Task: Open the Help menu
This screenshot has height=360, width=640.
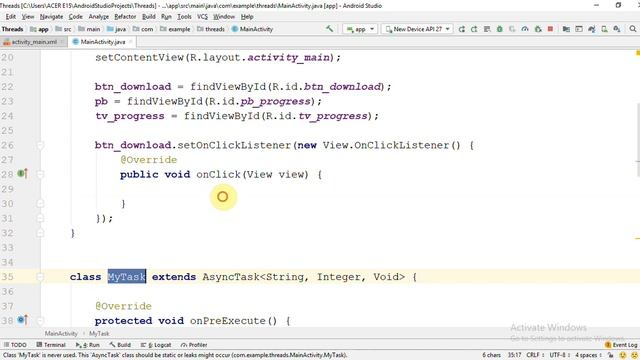Action: tap(247, 17)
